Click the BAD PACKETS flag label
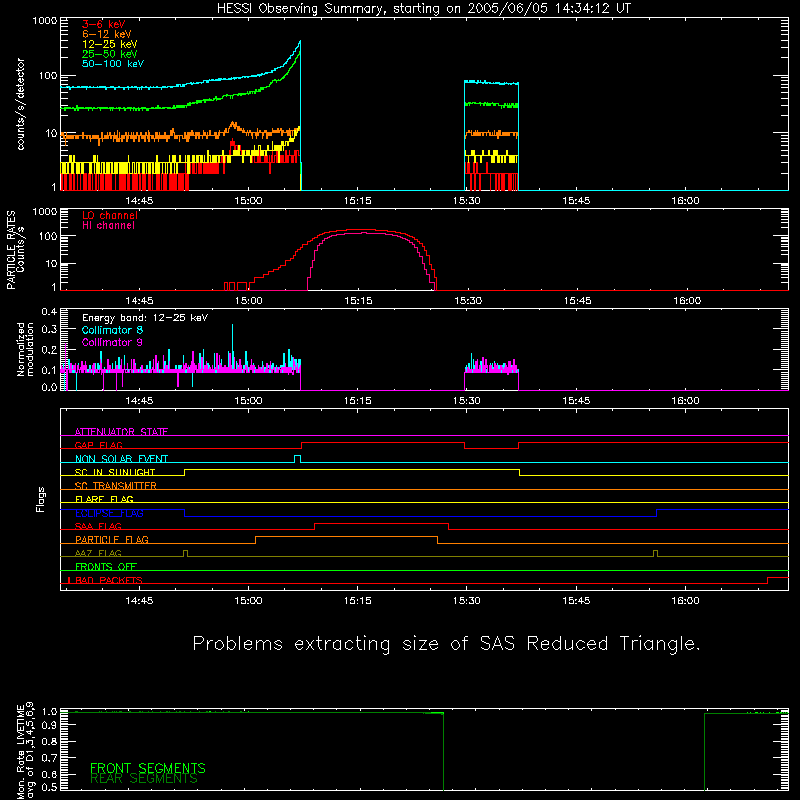This screenshot has height=800, width=800. pyautogui.click(x=109, y=580)
